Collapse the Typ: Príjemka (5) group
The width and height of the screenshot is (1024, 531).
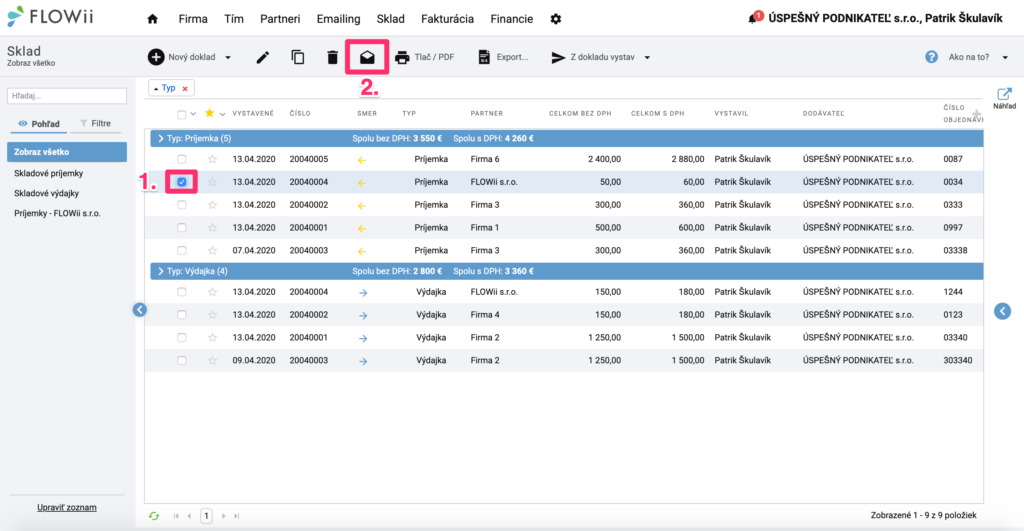click(x=161, y=138)
